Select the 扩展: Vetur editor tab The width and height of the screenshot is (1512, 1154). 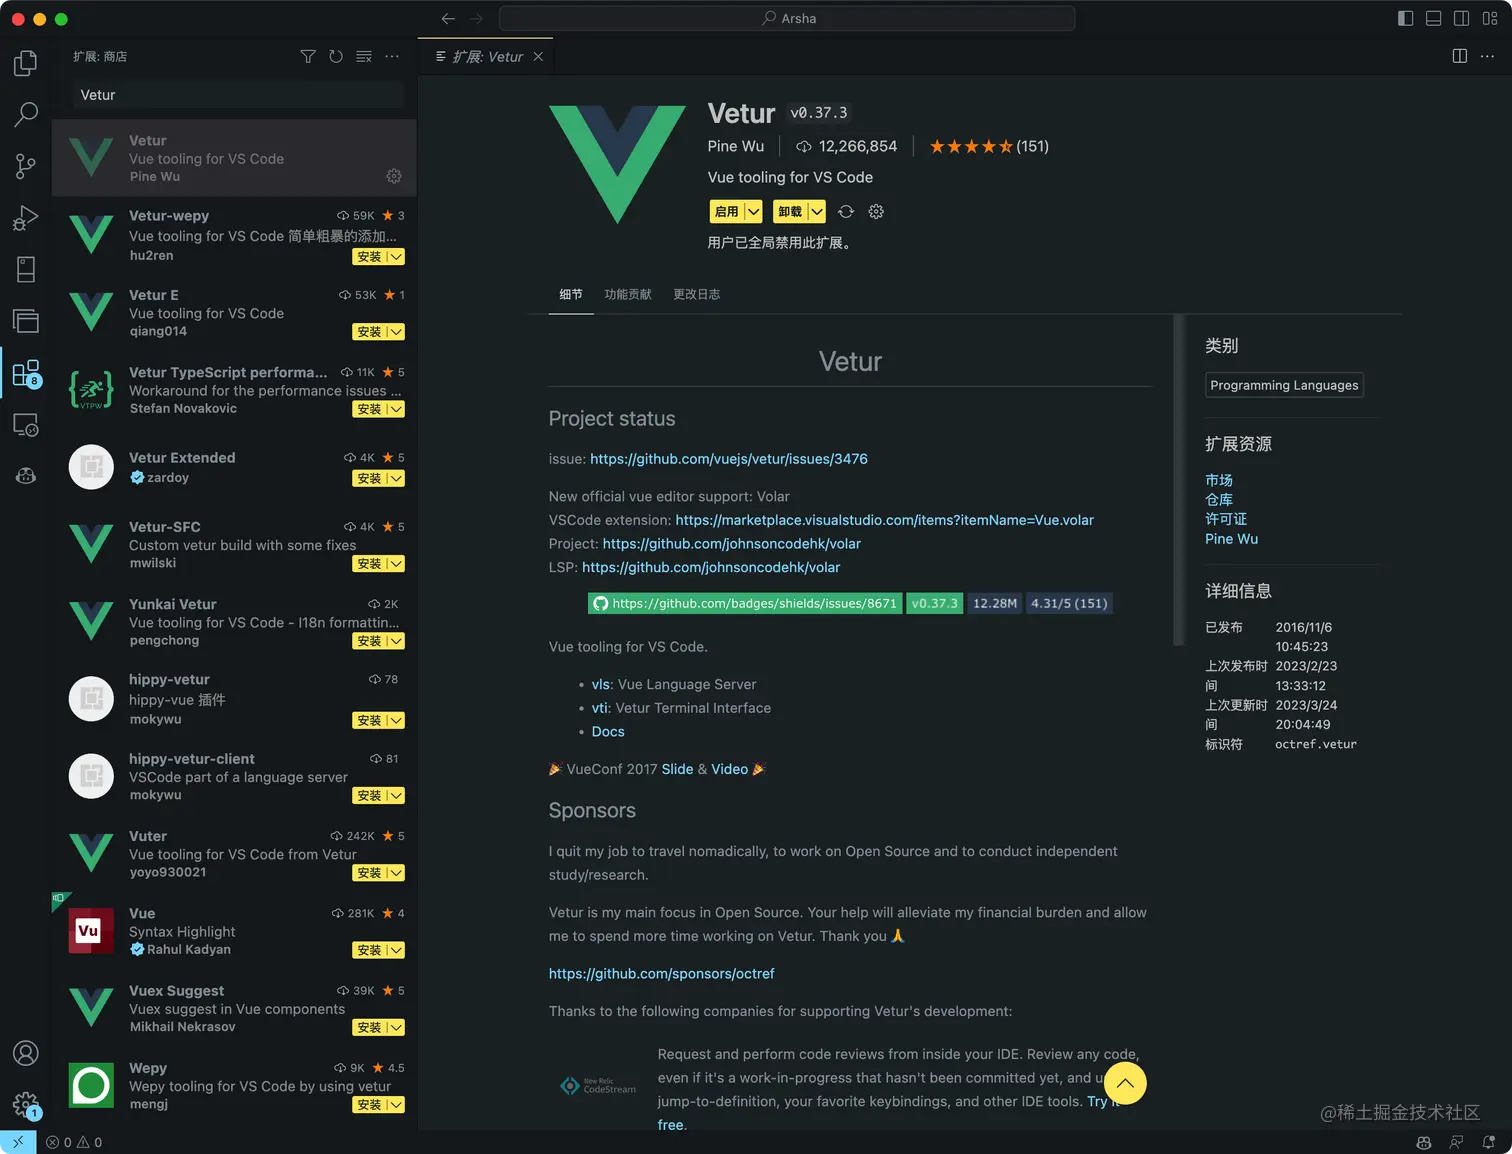pos(486,56)
